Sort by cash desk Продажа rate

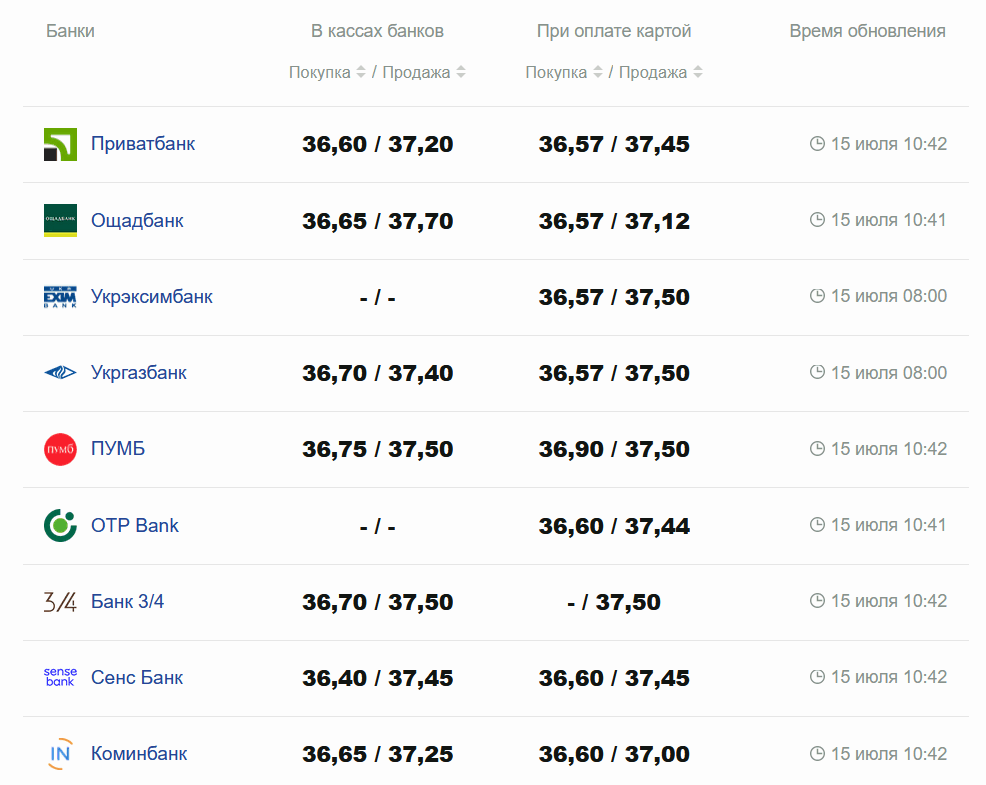[x=461, y=73]
